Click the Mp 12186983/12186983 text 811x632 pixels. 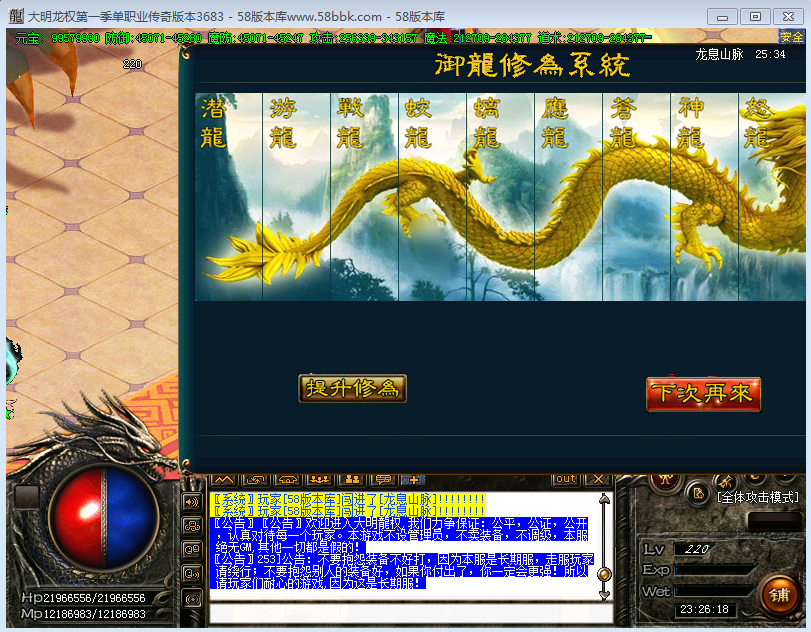click(84, 614)
